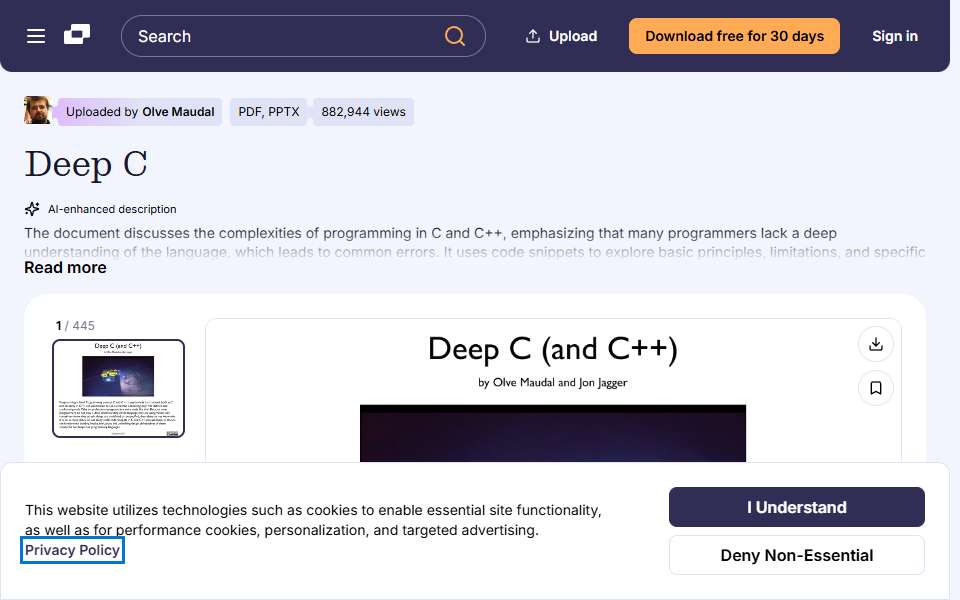Image resolution: width=960 pixels, height=600 pixels.
Task: Click the SlideShare logo icon
Action: pyautogui.click(x=77, y=34)
